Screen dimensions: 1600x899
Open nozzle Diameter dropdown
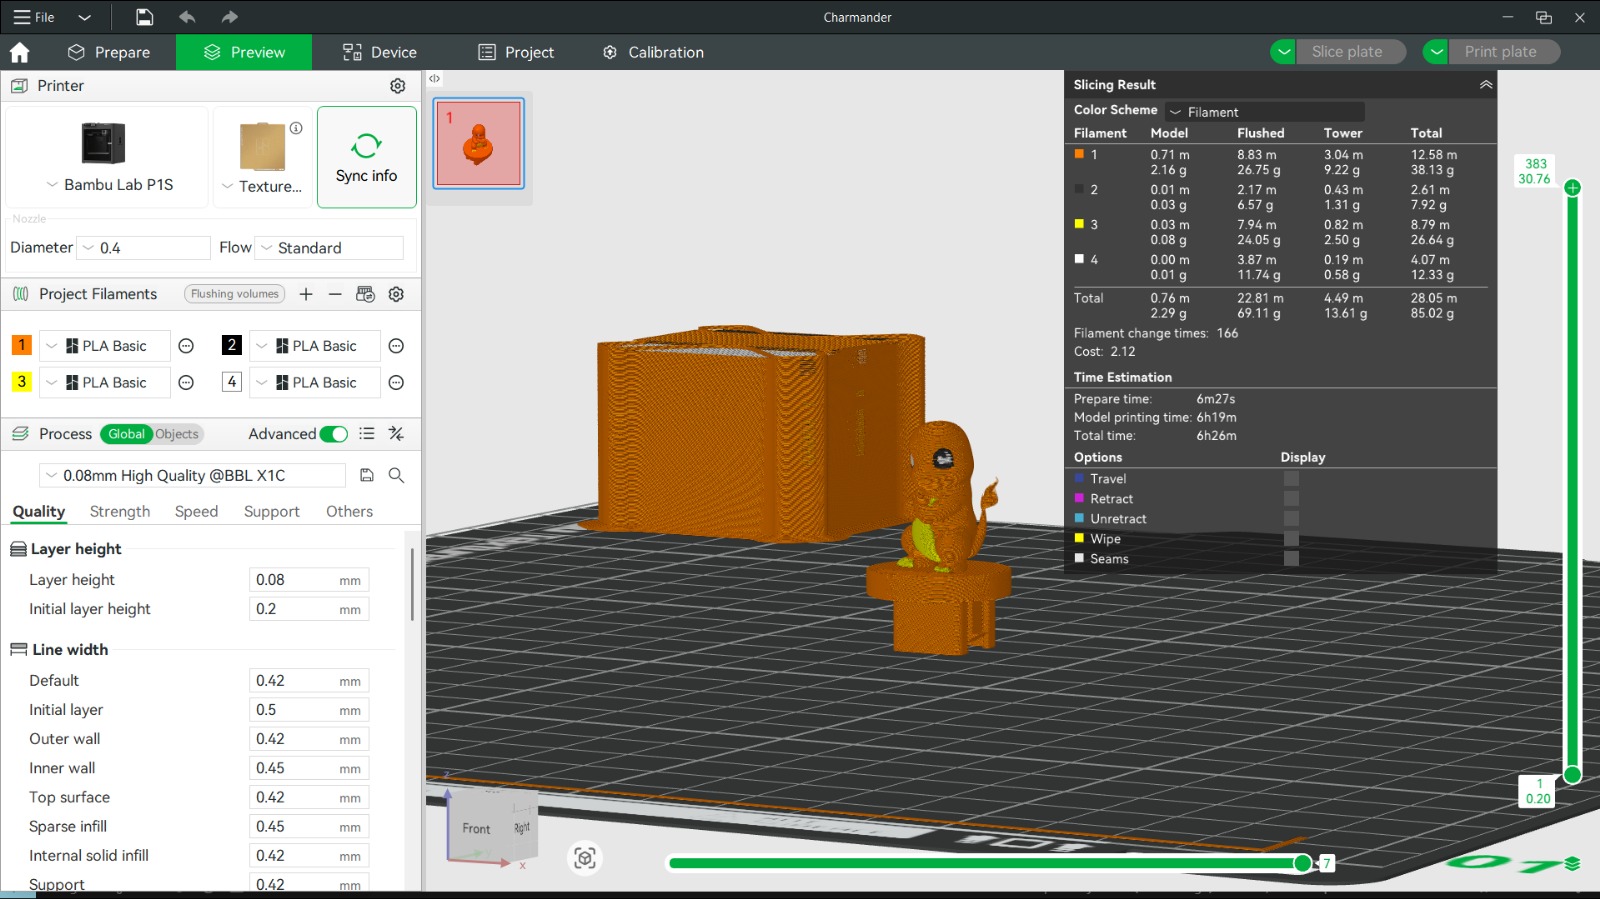point(145,248)
